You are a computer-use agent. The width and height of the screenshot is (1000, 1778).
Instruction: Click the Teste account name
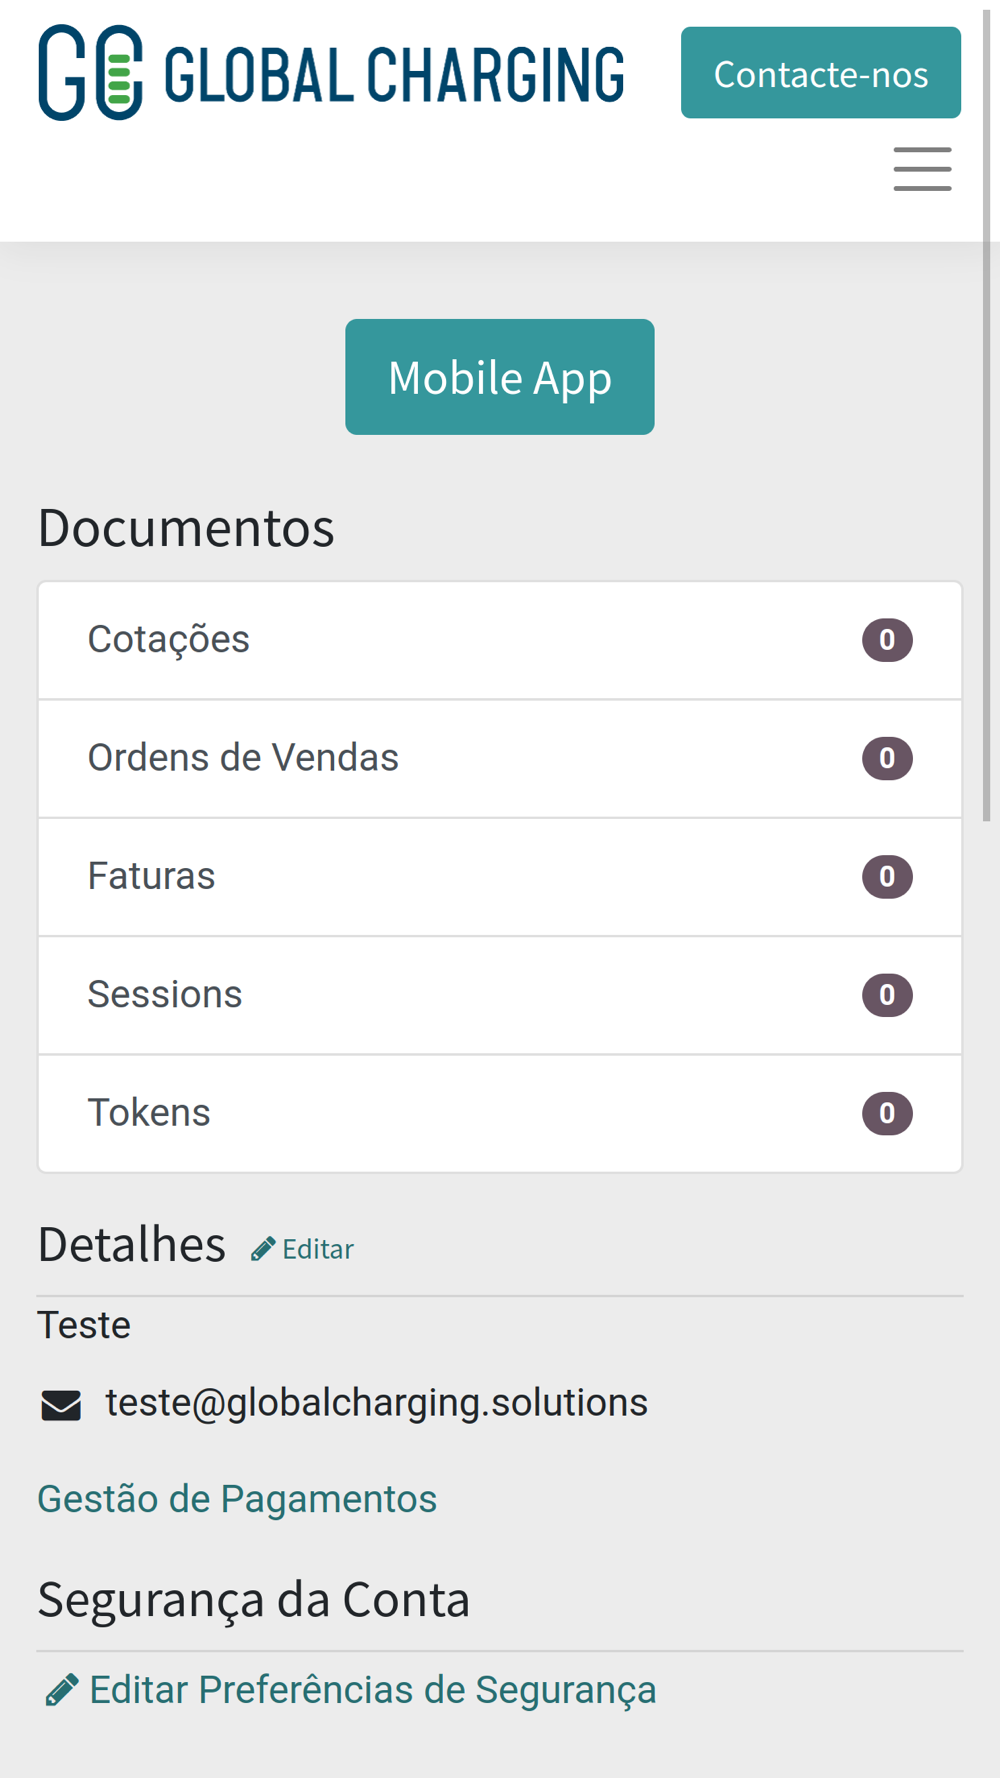(84, 1325)
